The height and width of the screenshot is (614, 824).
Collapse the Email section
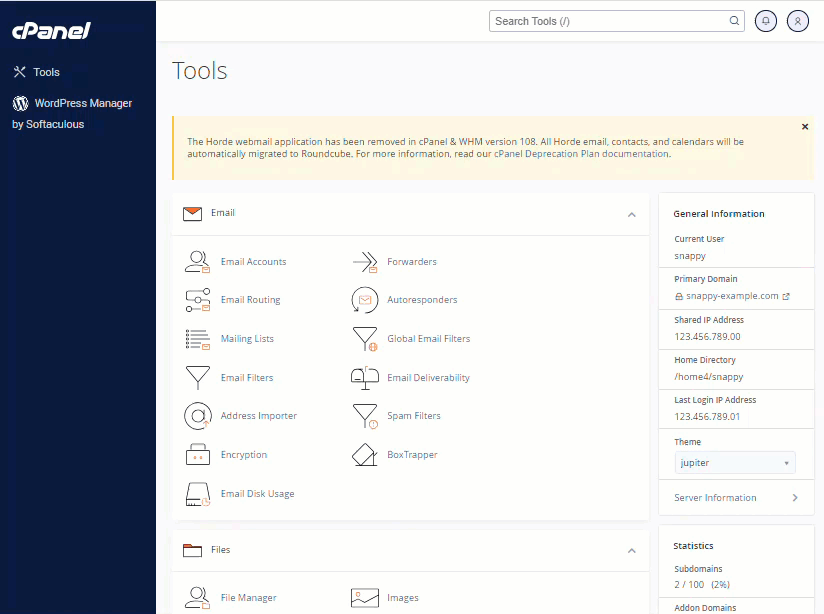(x=631, y=214)
